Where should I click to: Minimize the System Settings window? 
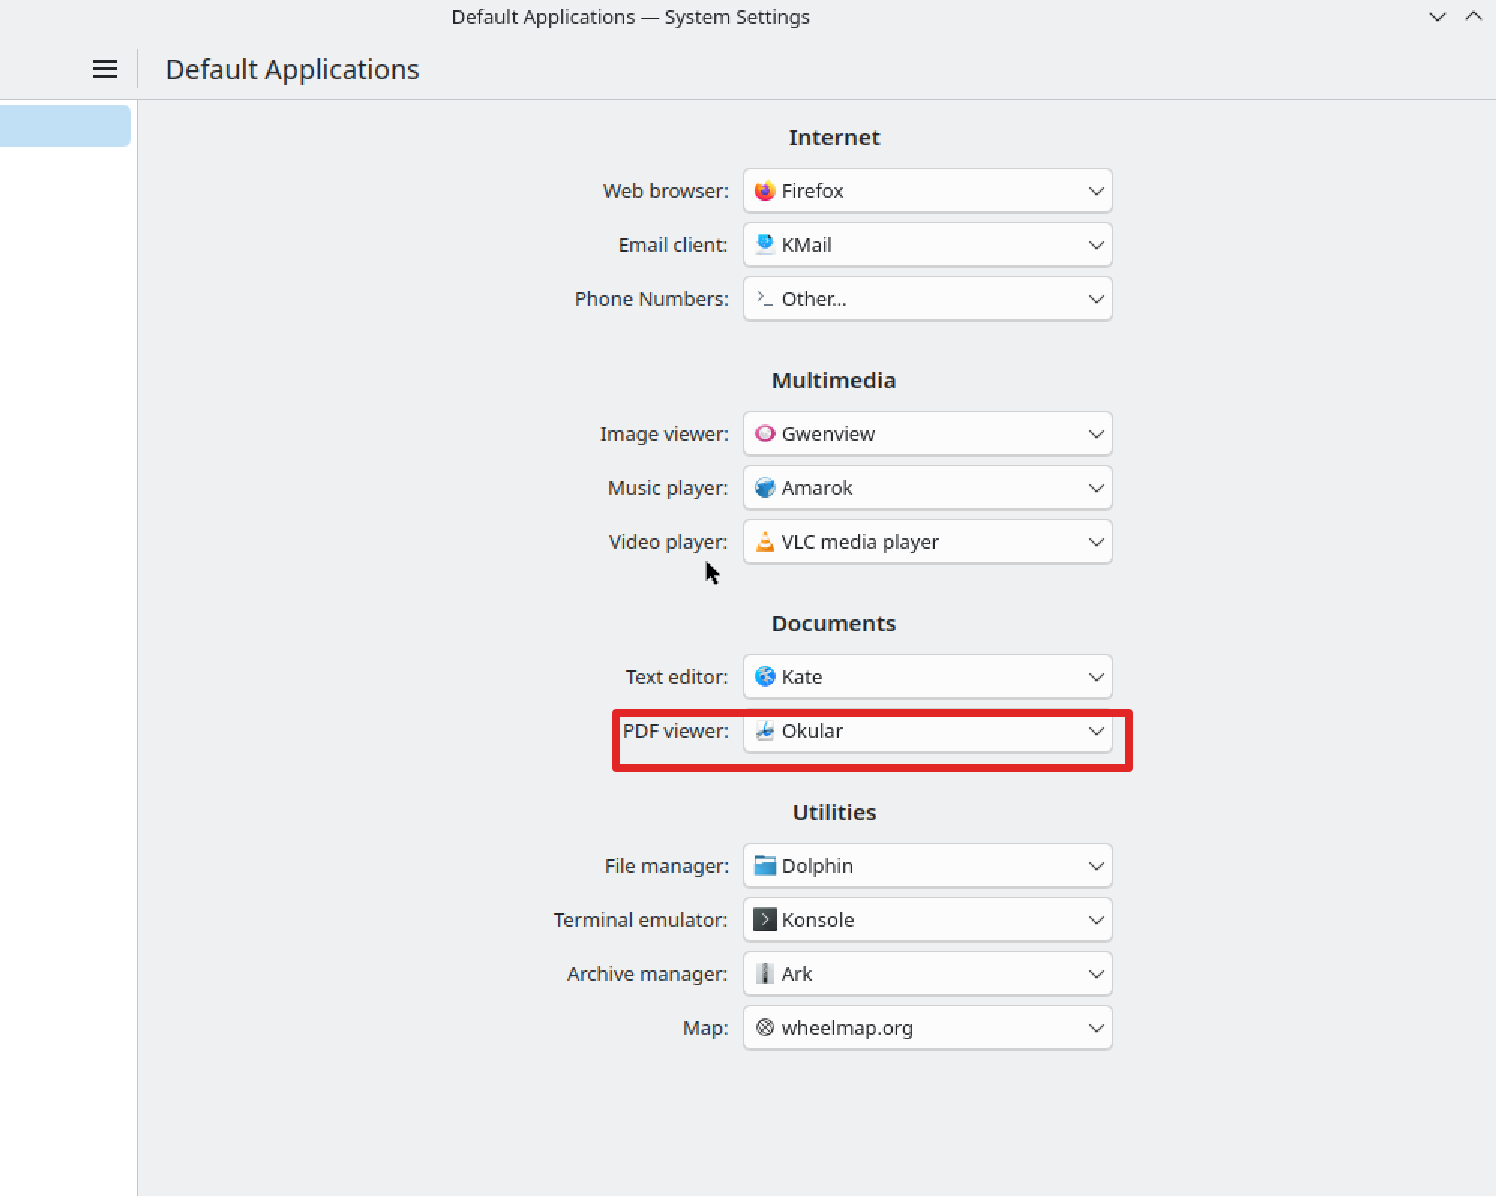pos(1438,17)
